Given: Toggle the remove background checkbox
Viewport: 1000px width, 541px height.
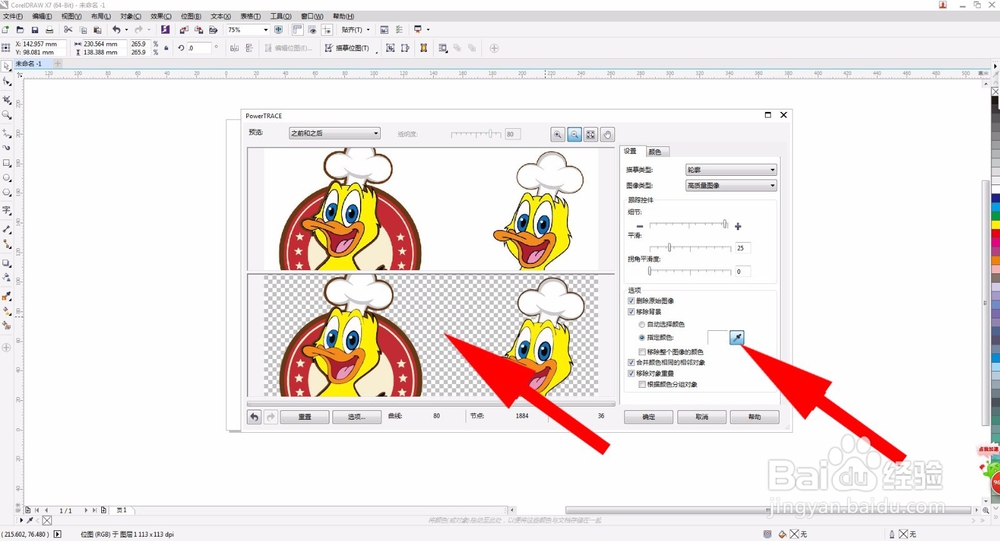Looking at the screenshot, I should click(x=631, y=312).
